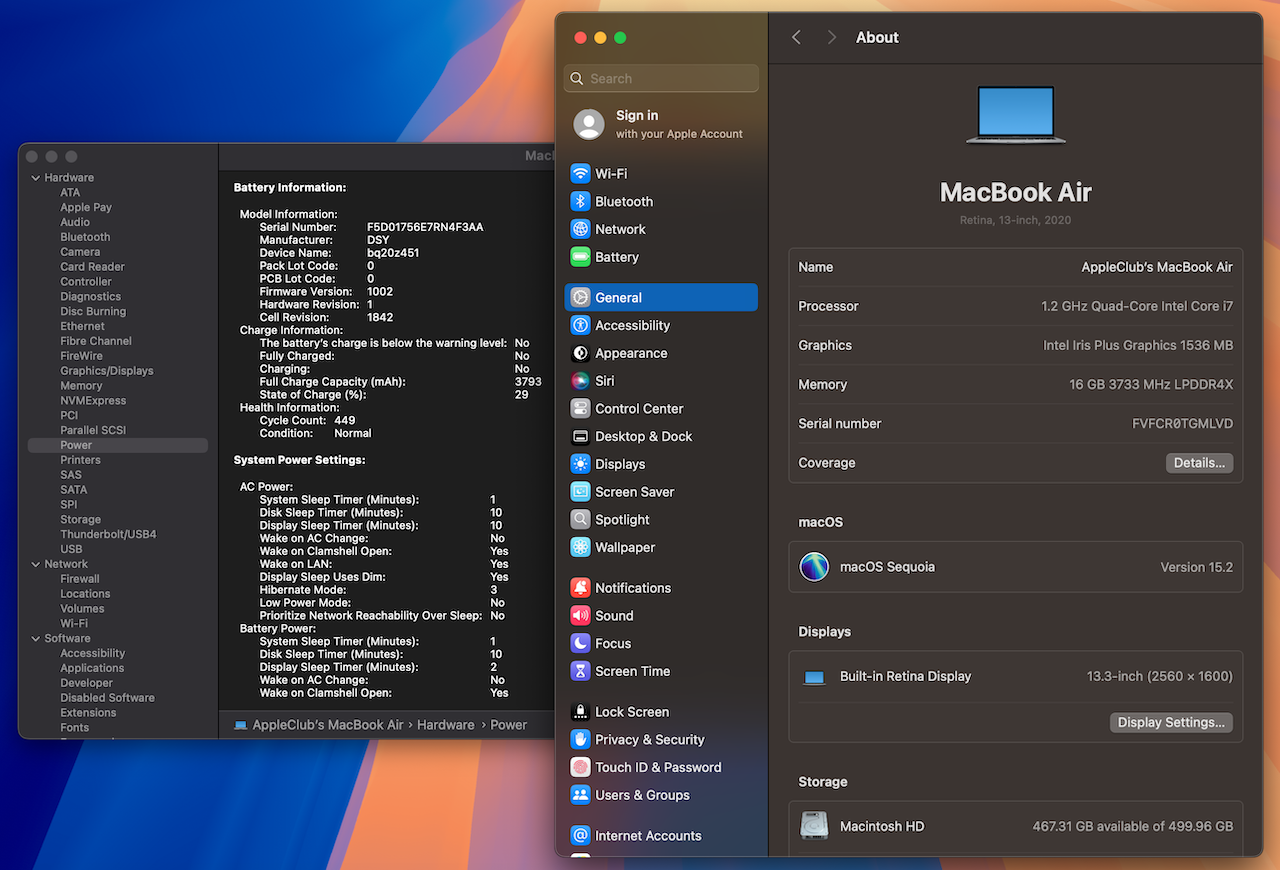Select Graphics/Displays in hardware list

(x=107, y=371)
